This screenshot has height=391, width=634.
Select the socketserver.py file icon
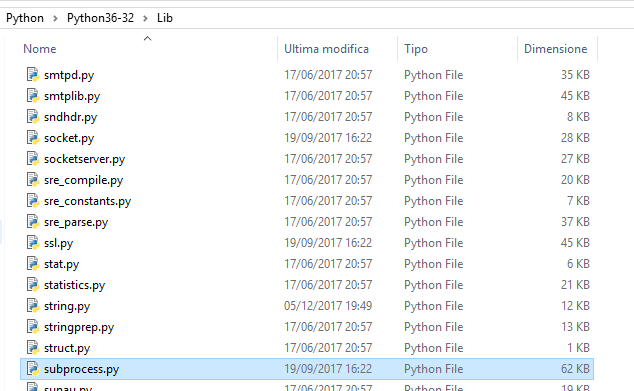pos(33,159)
